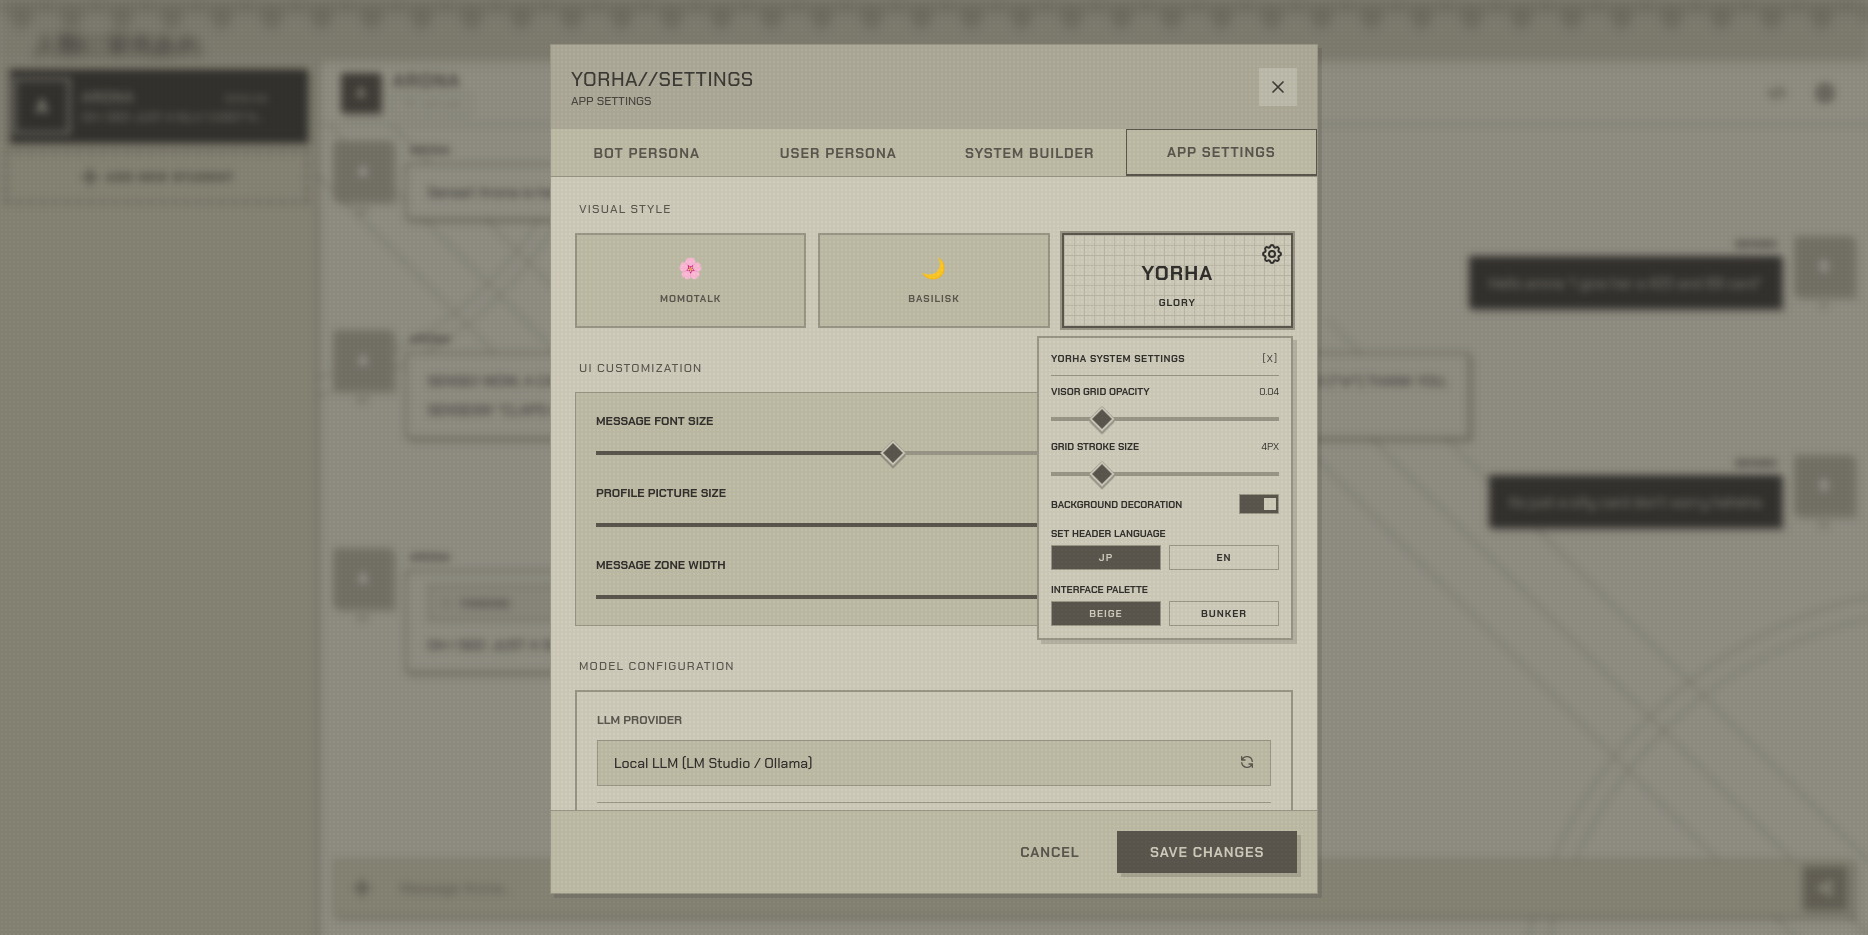Viewport: 1868px width, 935px height.
Task: Switch to the User Persona tab
Action: pyautogui.click(x=838, y=153)
